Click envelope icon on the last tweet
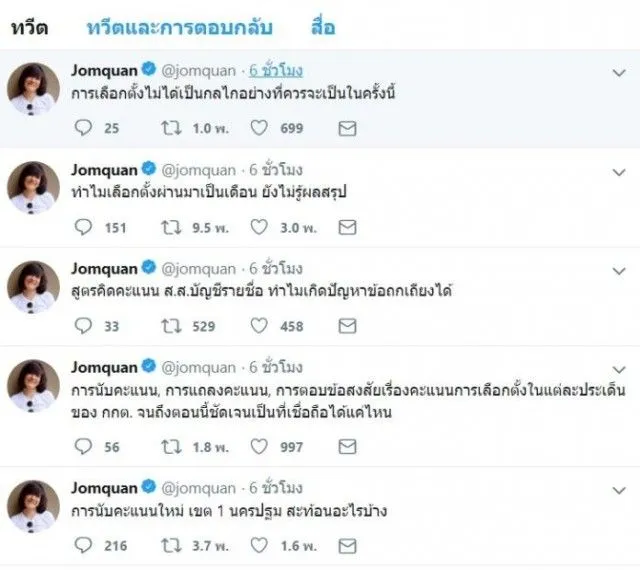Viewport: 640px width, 570px height. [x=347, y=545]
